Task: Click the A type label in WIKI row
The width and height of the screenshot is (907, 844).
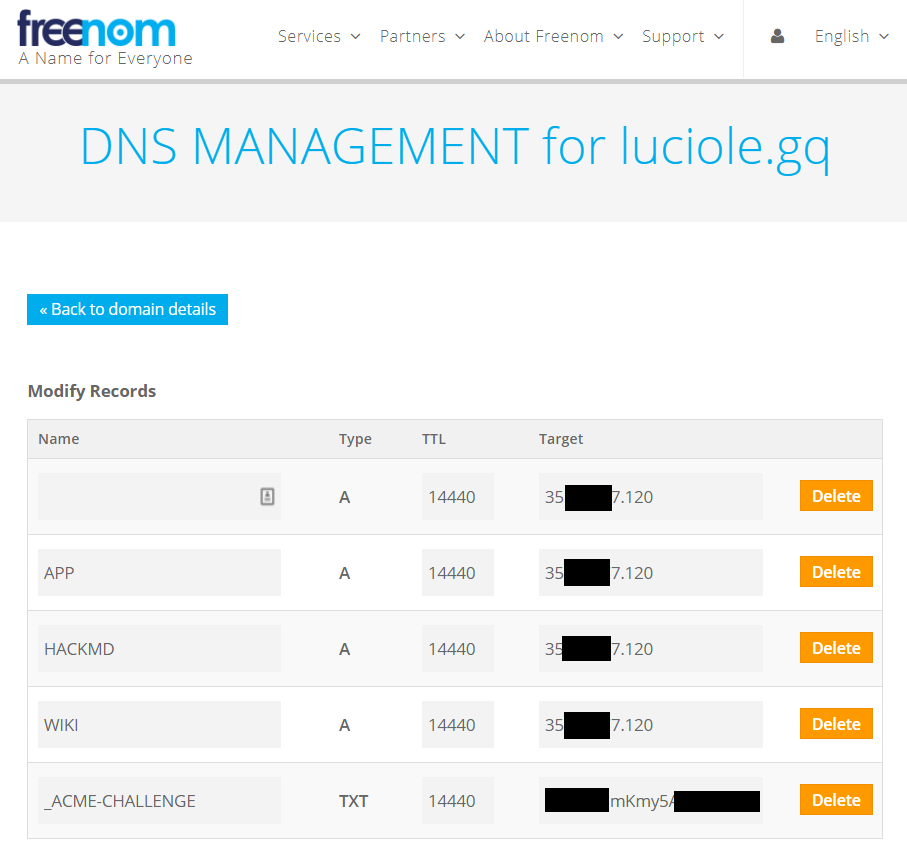Action: (x=345, y=725)
